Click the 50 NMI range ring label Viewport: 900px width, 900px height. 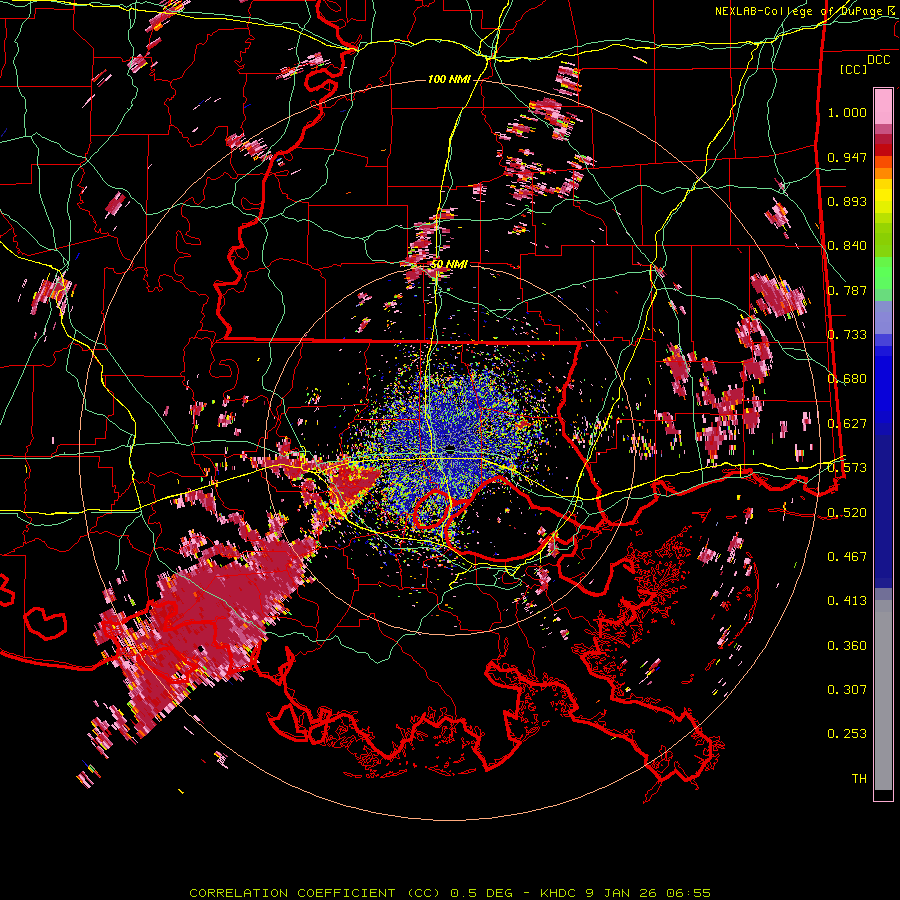tap(449, 264)
